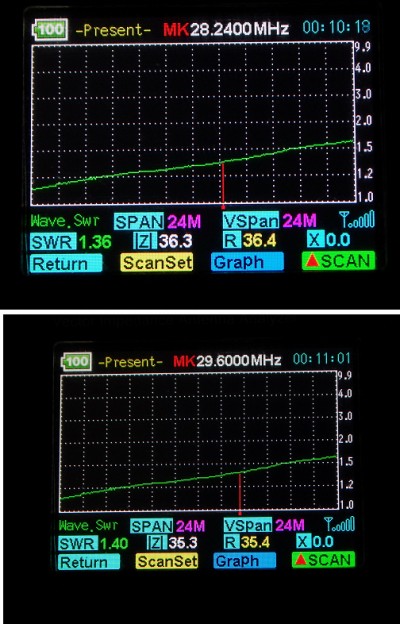Tap Return on the bottom screen

click(89, 562)
